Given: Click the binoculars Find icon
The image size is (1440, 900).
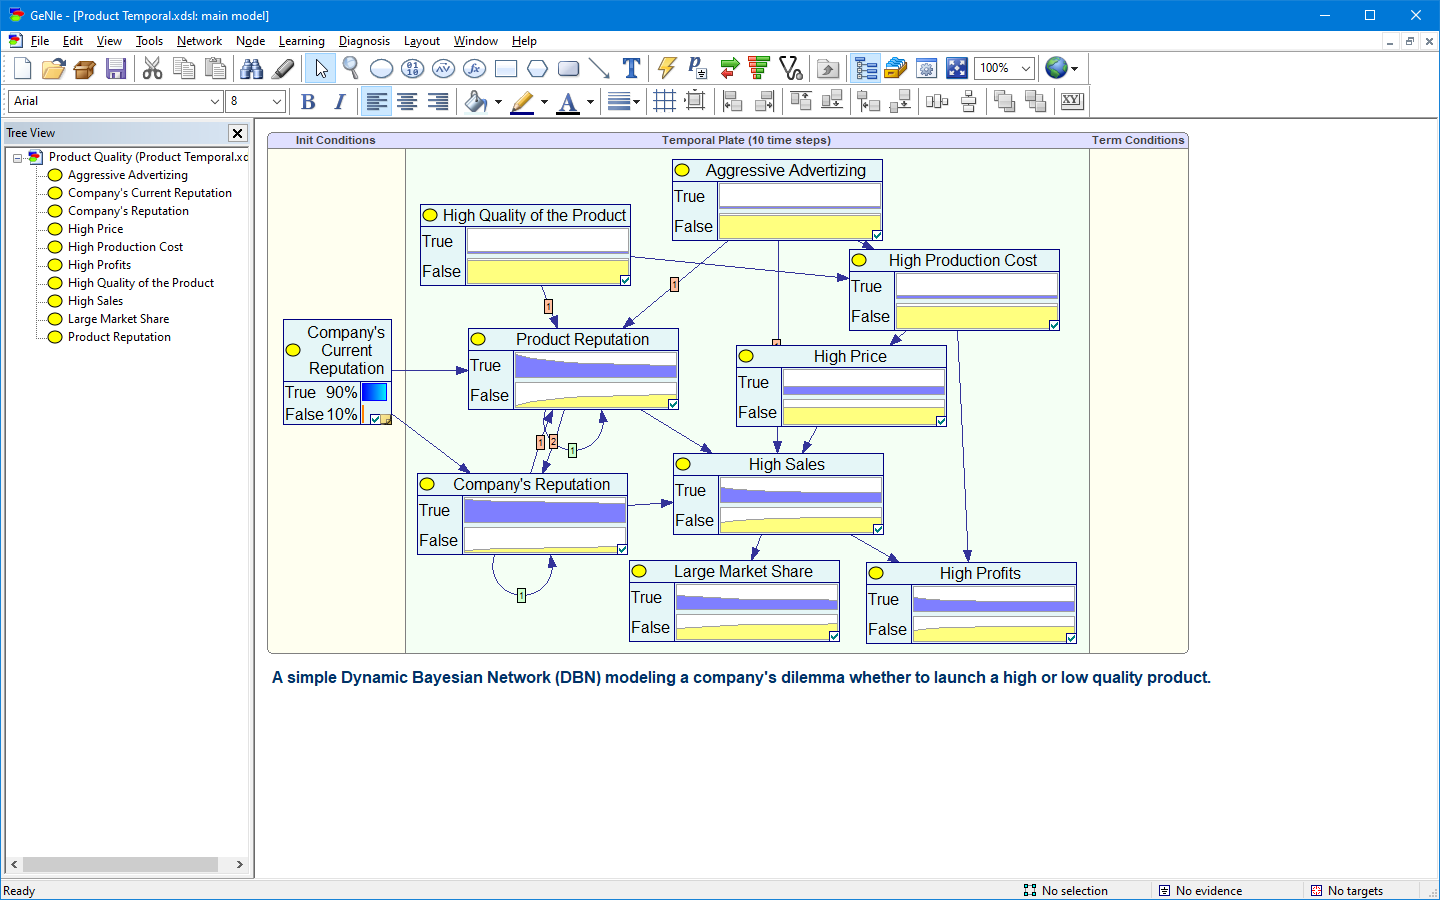Looking at the screenshot, I should pos(252,68).
